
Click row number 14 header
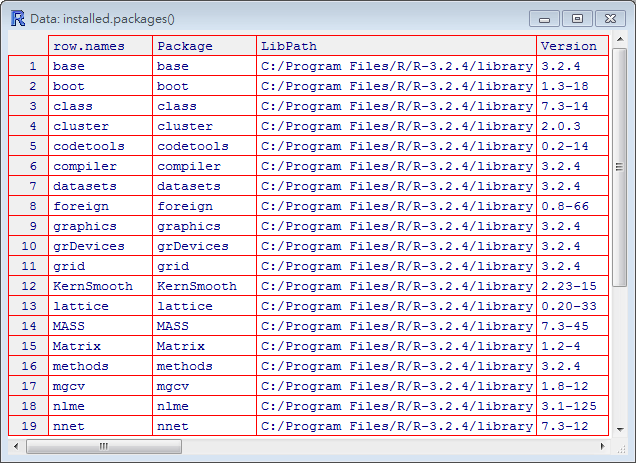coord(28,326)
